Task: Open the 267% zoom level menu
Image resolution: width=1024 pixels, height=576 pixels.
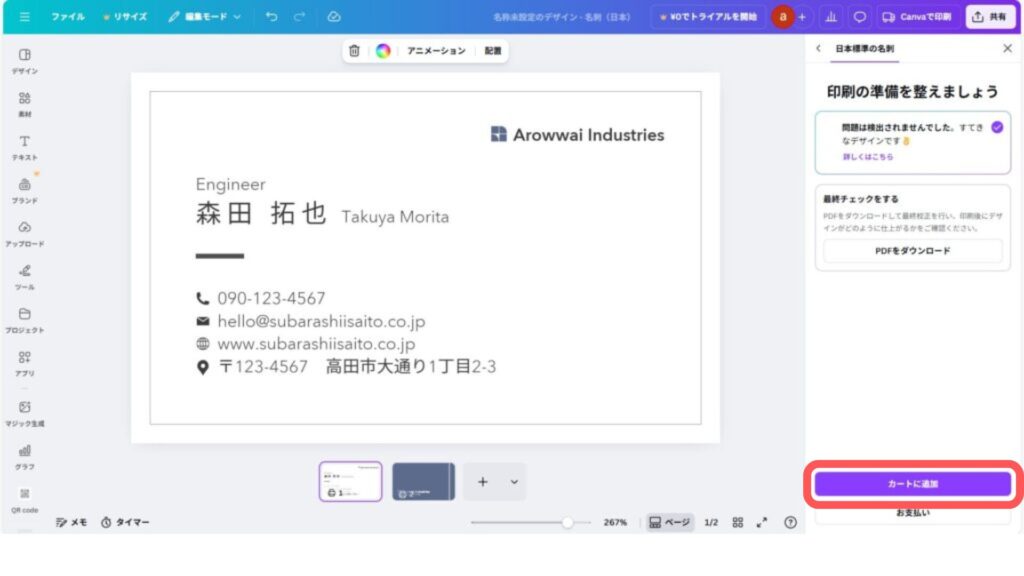Action: [614, 522]
